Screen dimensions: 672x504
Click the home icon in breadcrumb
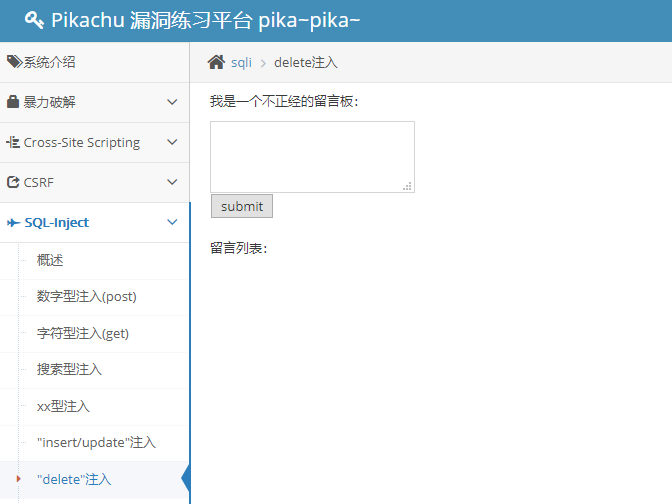pyautogui.click(x=216, y=62)
